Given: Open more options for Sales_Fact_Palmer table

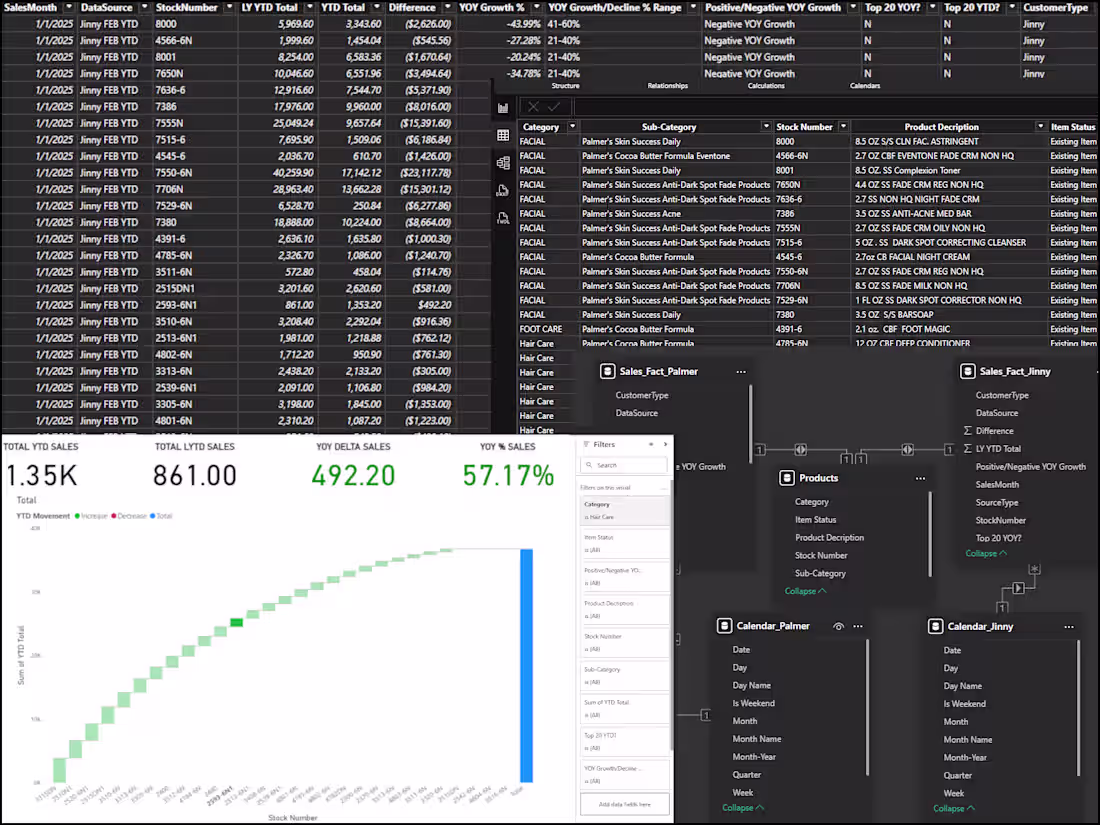Looking at the screenshot, I should [741, 370].
